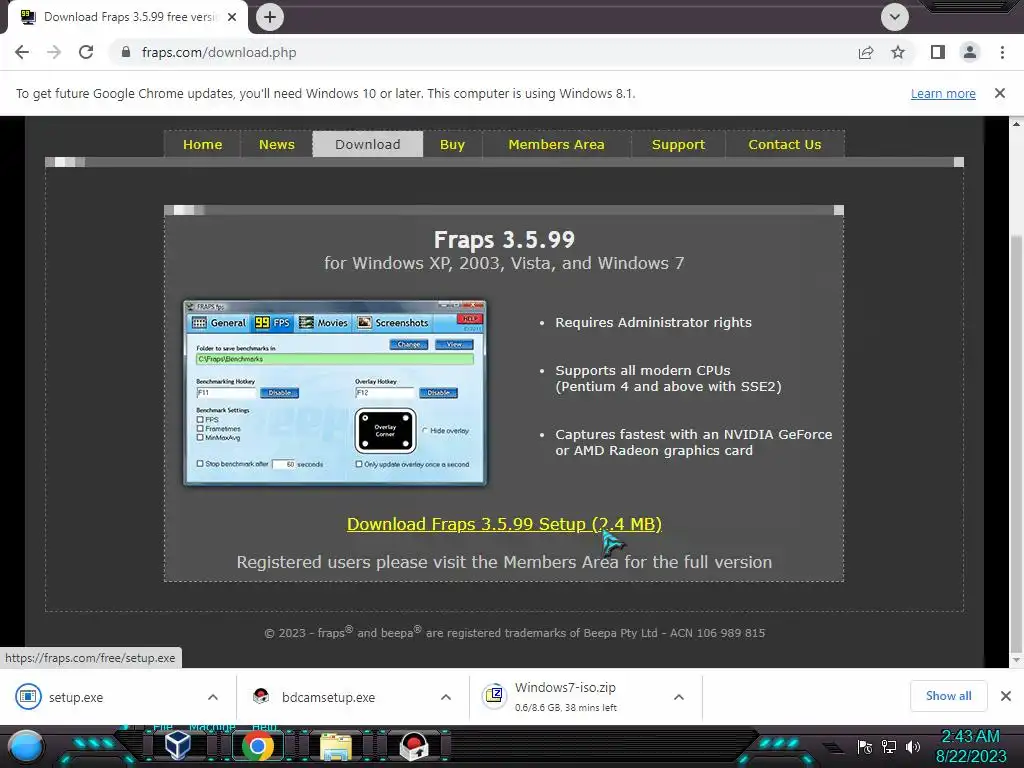The width and height of the screenshot is (1024, 768).
Task: Dismiss the Chrome update notification bar
Action: coord(1000,93)
